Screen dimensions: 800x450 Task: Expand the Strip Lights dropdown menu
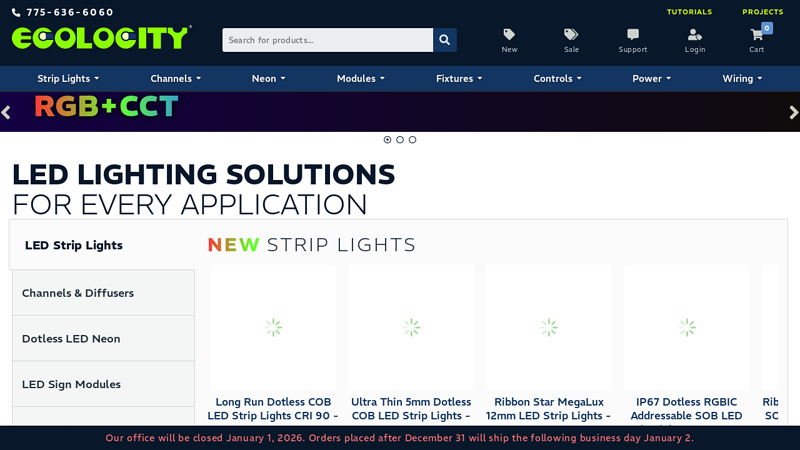click(x=69, y=78)
